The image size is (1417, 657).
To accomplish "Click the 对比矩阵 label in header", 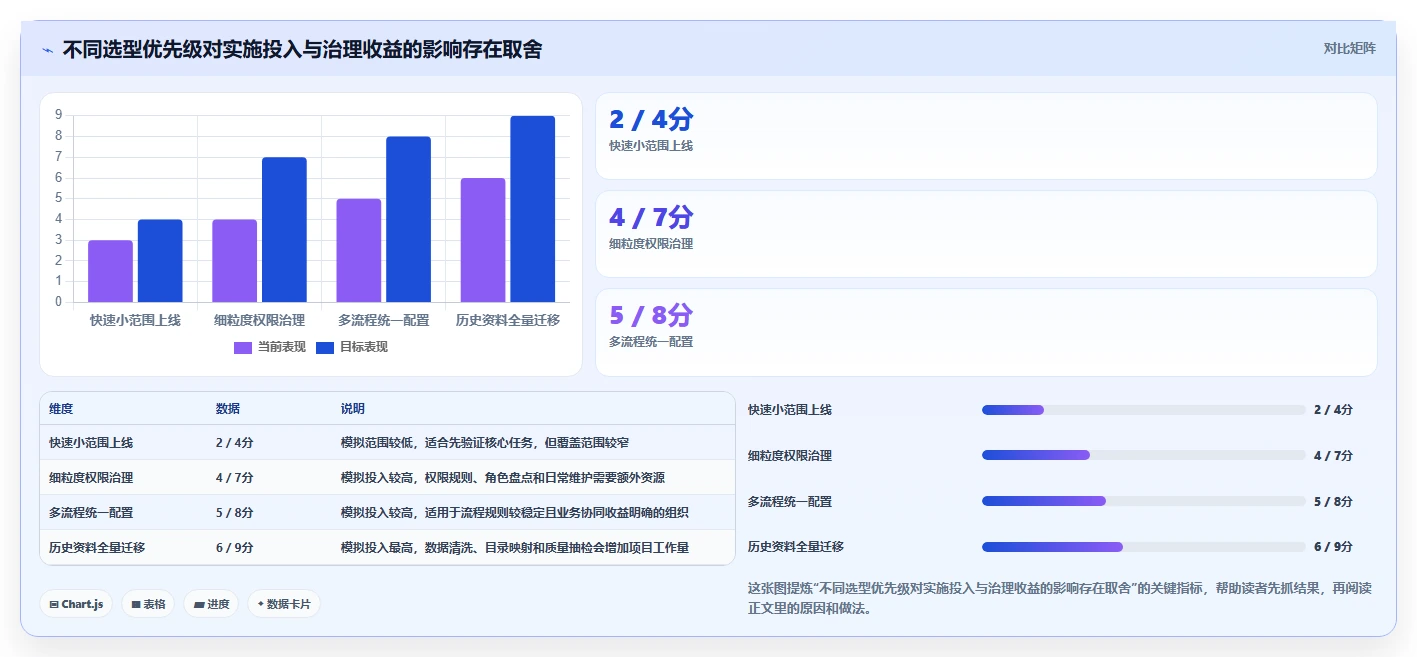I will 1349,48.
